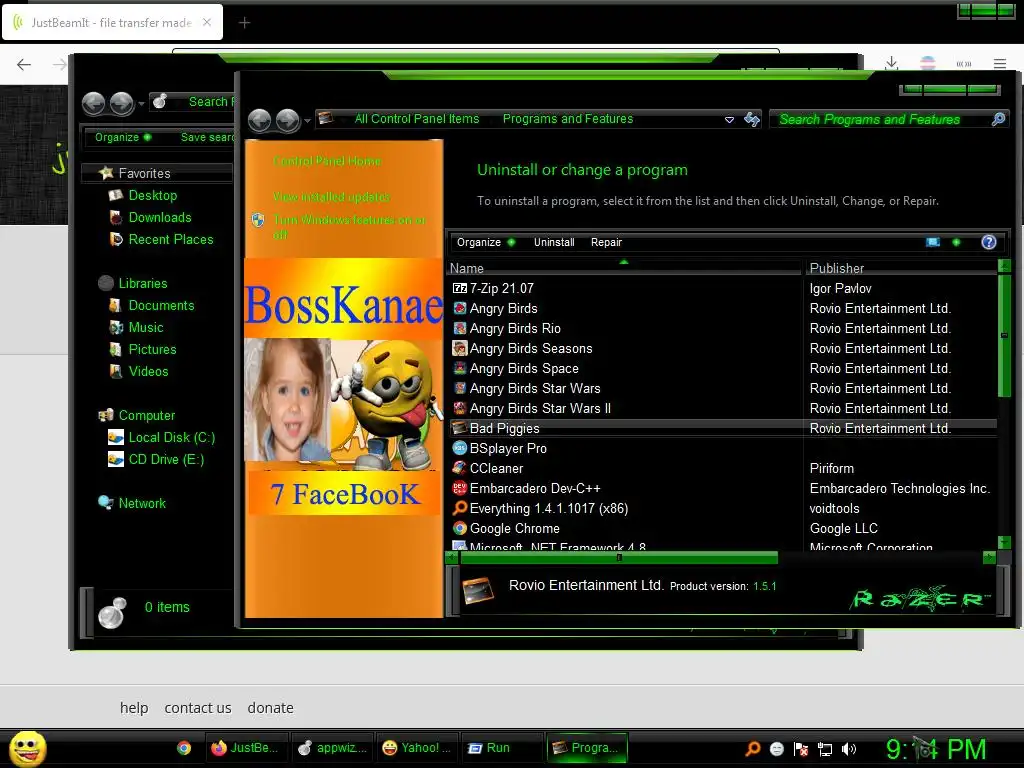Click the Igor Pavlov publisher cell
The height and width of the screenshot is (768, 1024).
(840, 288)
